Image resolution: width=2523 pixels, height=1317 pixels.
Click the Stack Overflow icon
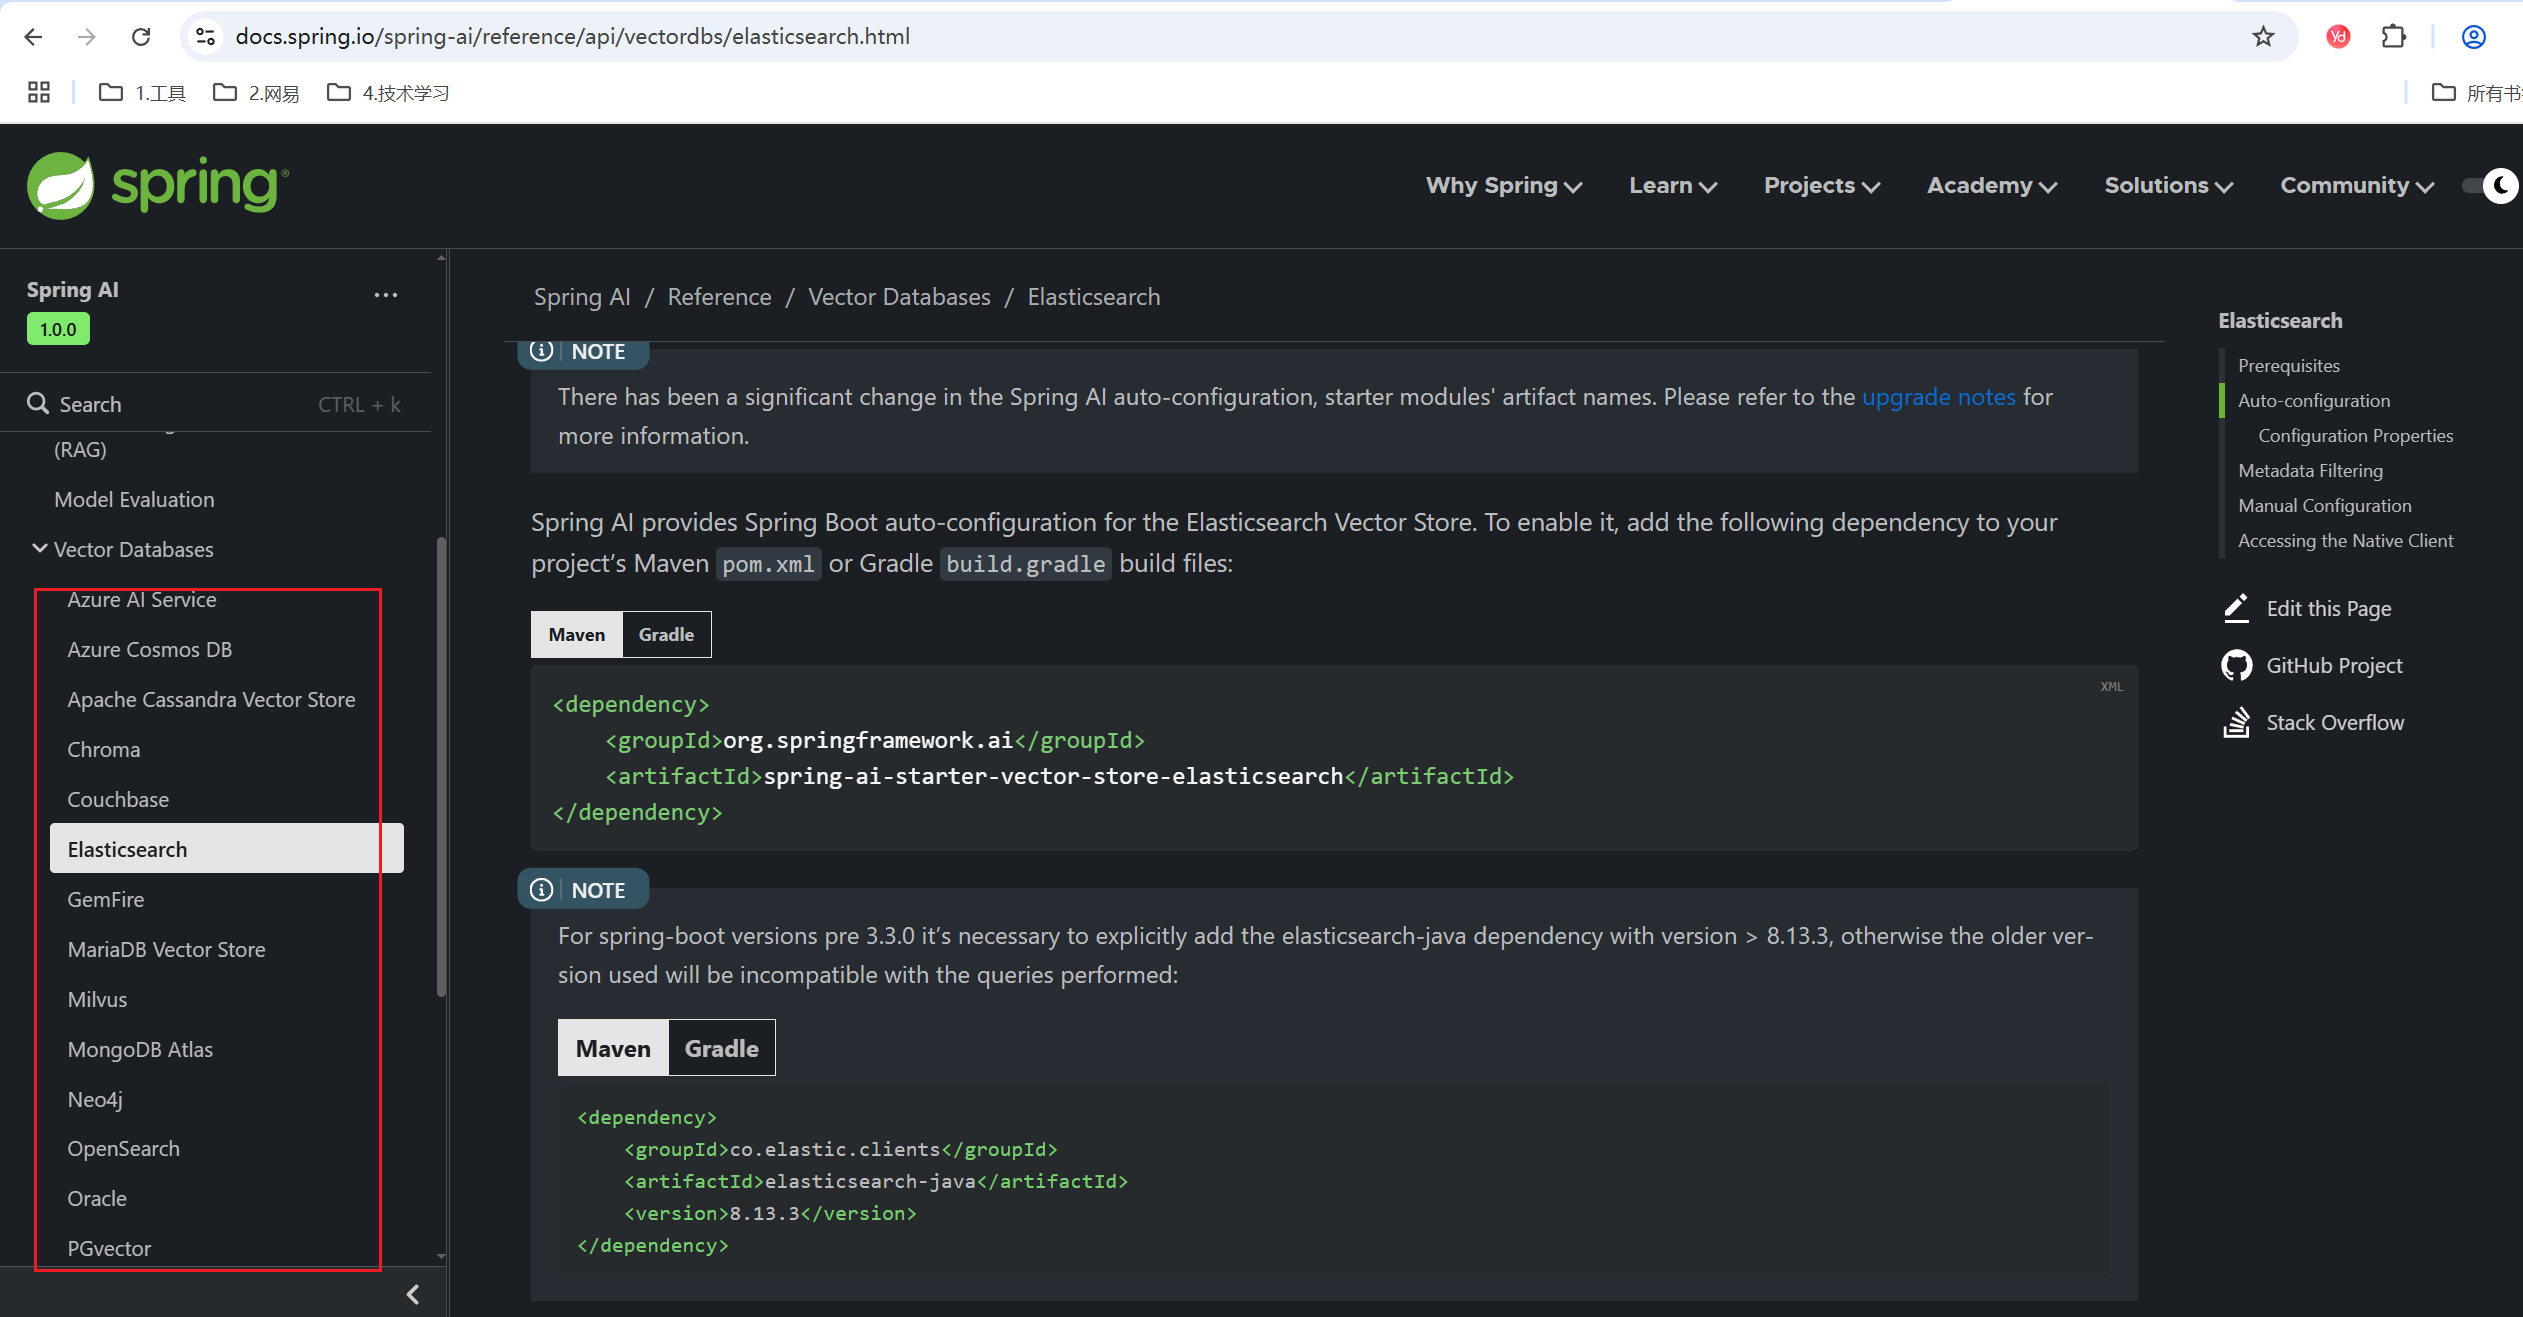[x=2236, y=723]
